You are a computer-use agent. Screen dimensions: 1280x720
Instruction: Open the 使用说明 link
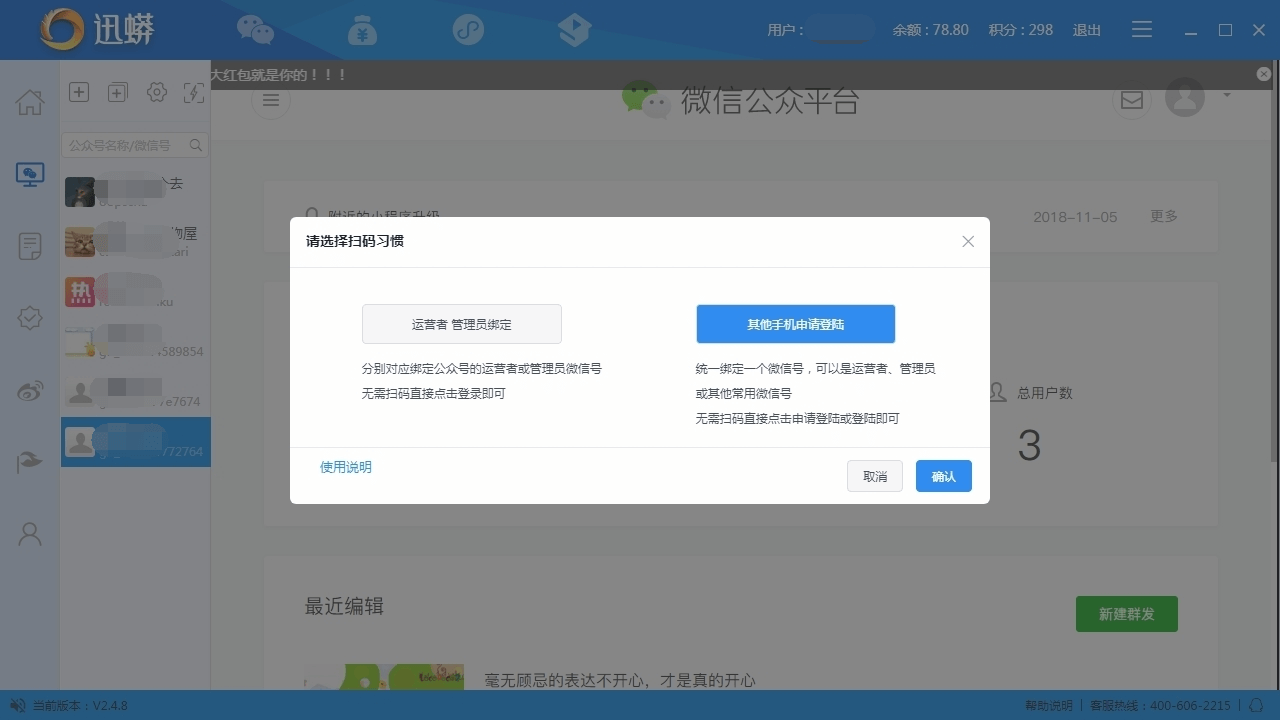(345, 467)
